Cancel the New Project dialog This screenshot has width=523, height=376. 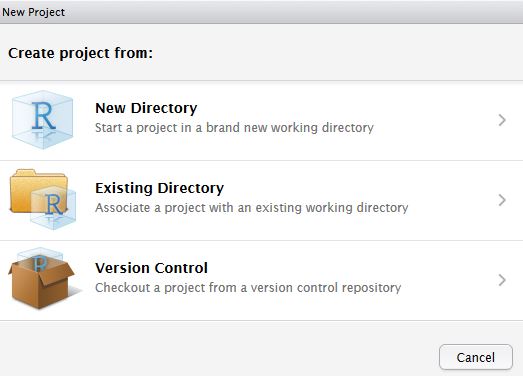tap(476, 357)
